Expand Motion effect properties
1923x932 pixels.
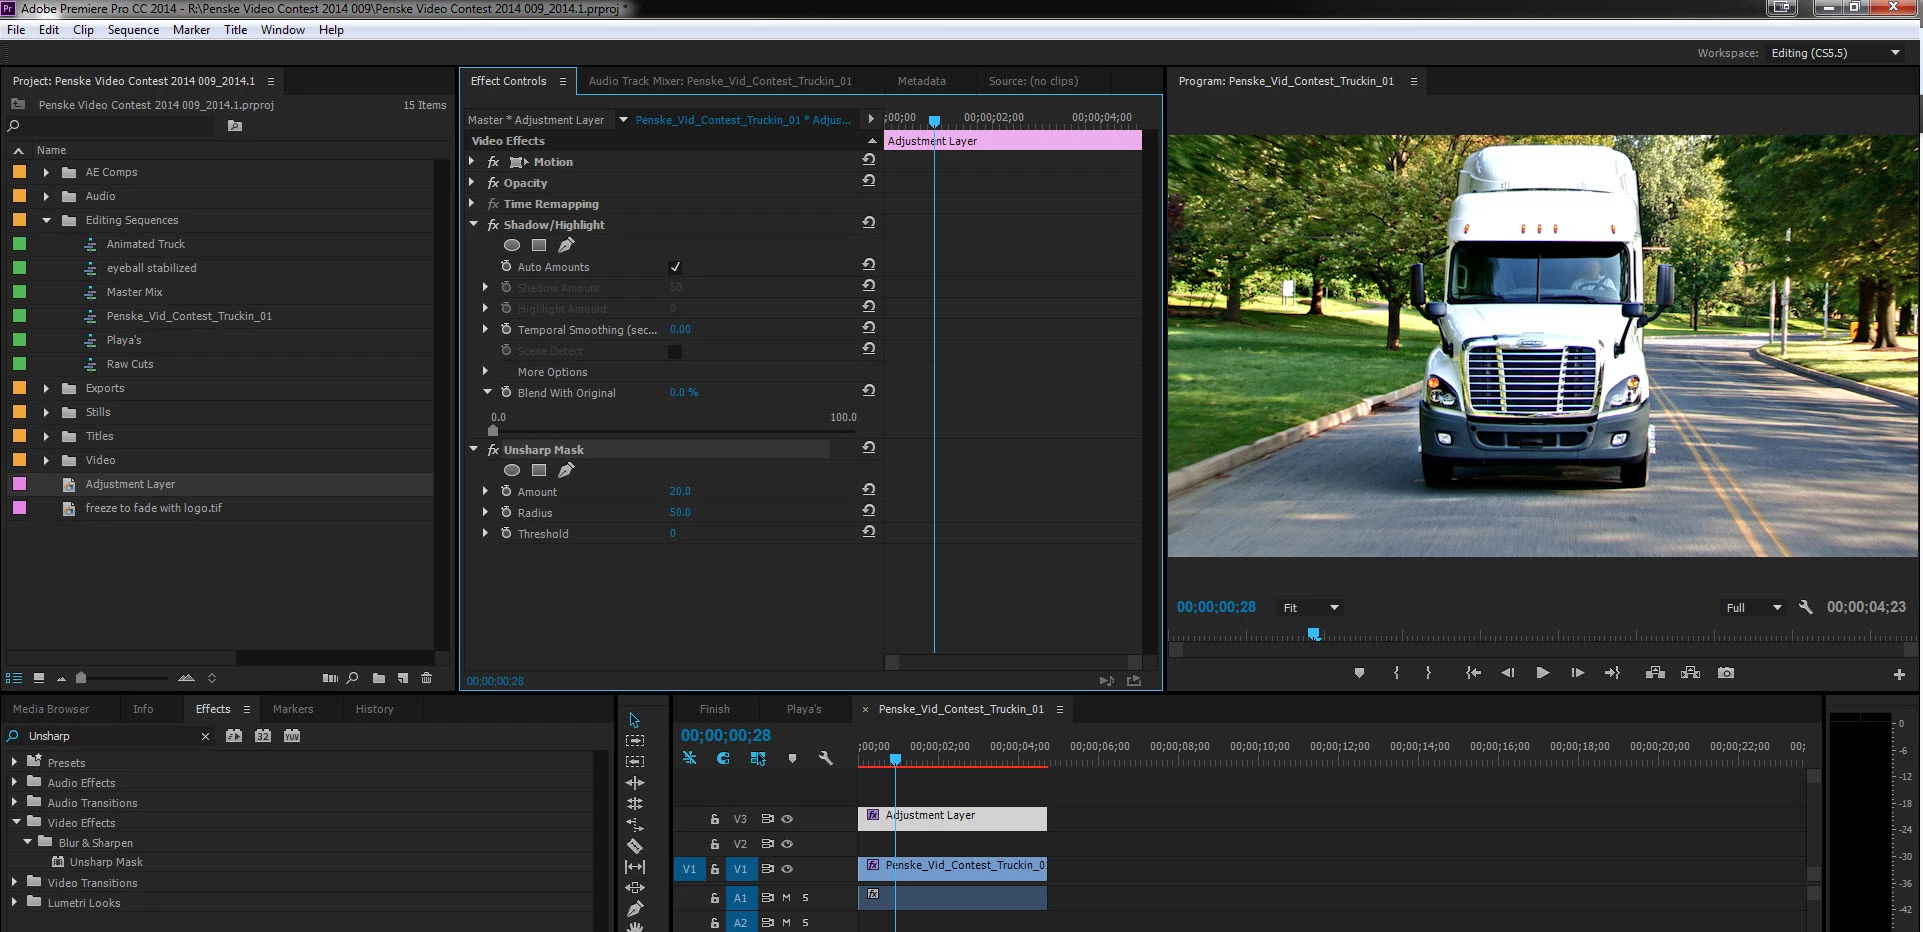[472, 161]
